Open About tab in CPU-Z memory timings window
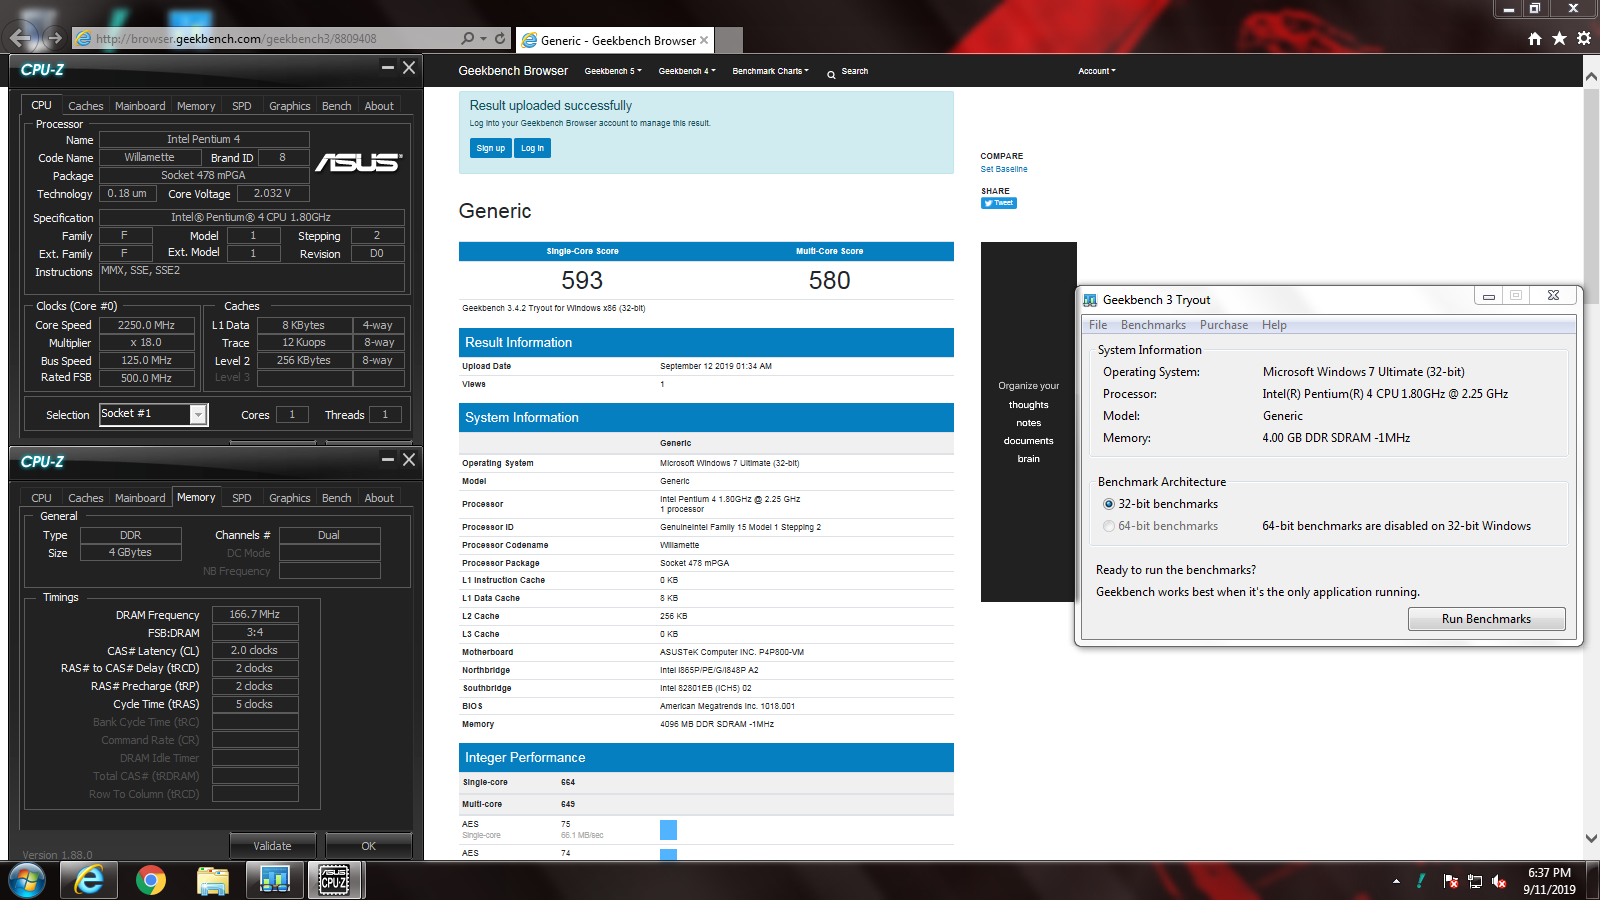The image size is (1600, 900). 379,498
